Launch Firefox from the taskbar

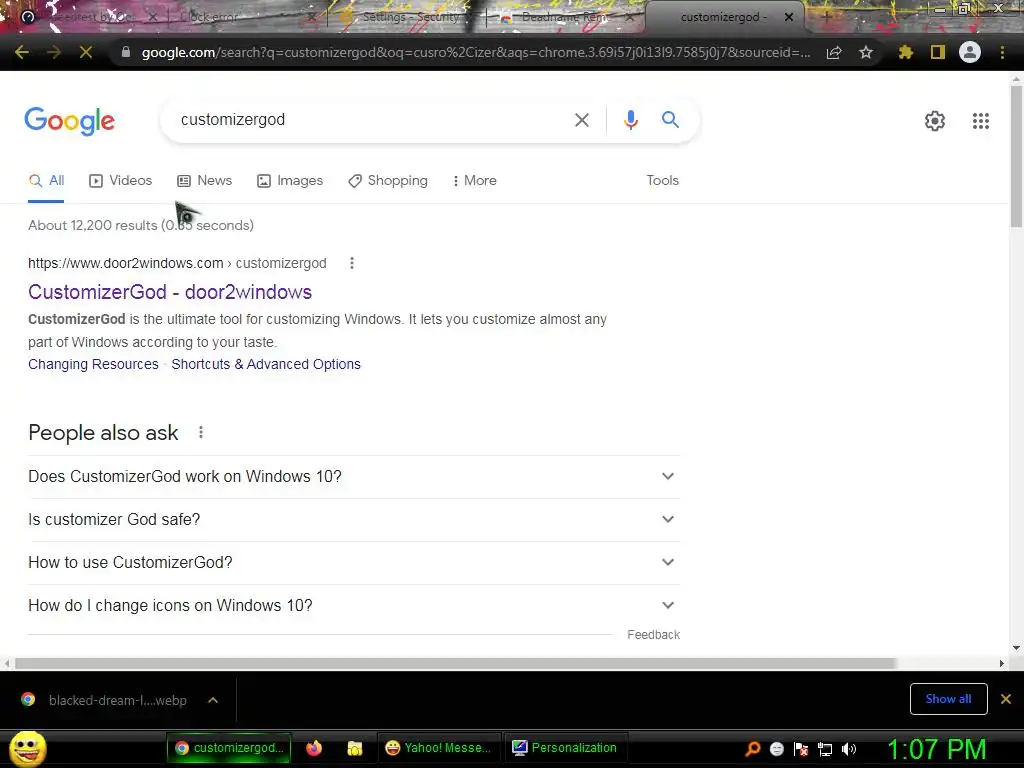coord(314,748)
